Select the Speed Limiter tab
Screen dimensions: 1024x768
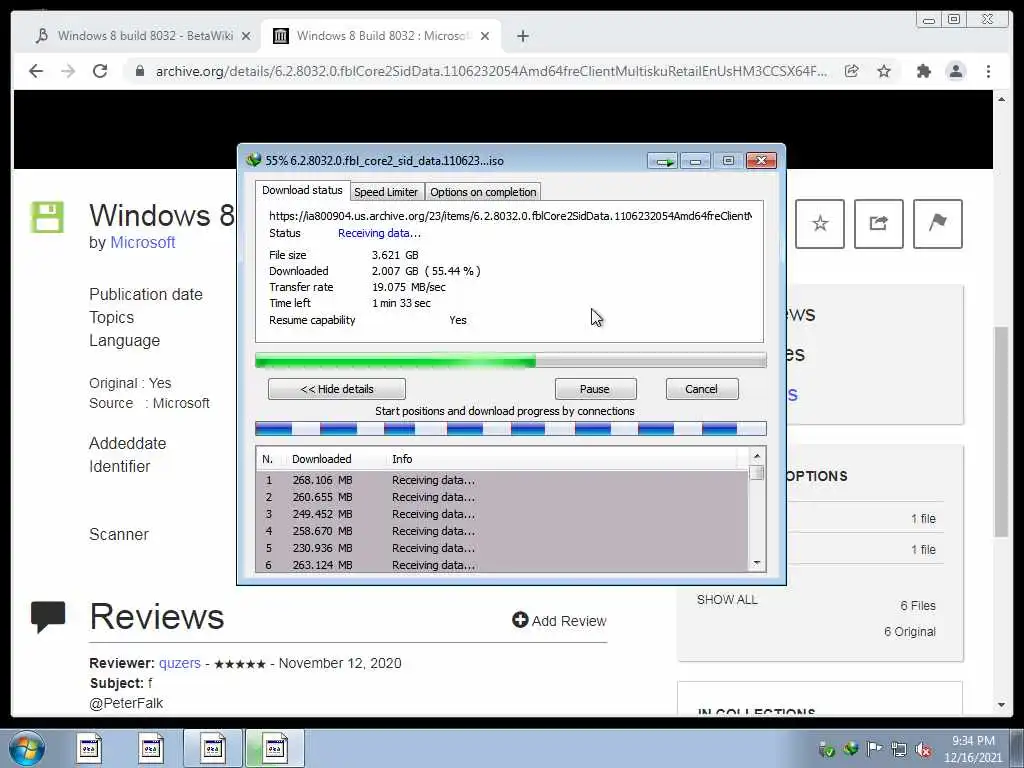tap(386, 192)
